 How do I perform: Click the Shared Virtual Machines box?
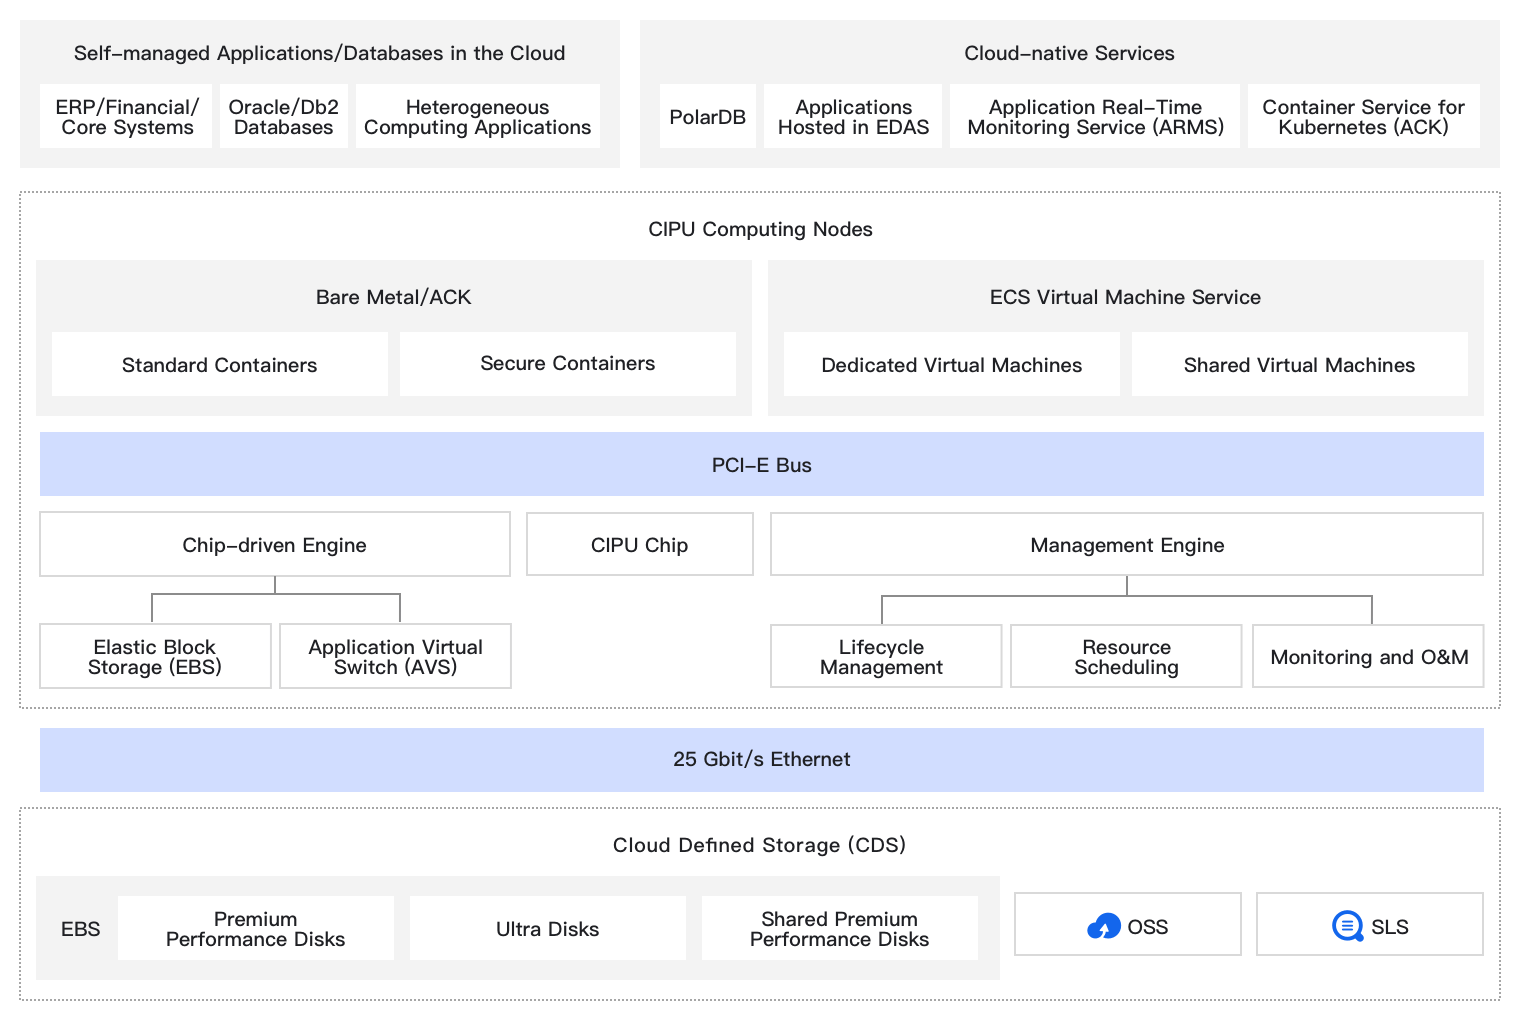1299,365
